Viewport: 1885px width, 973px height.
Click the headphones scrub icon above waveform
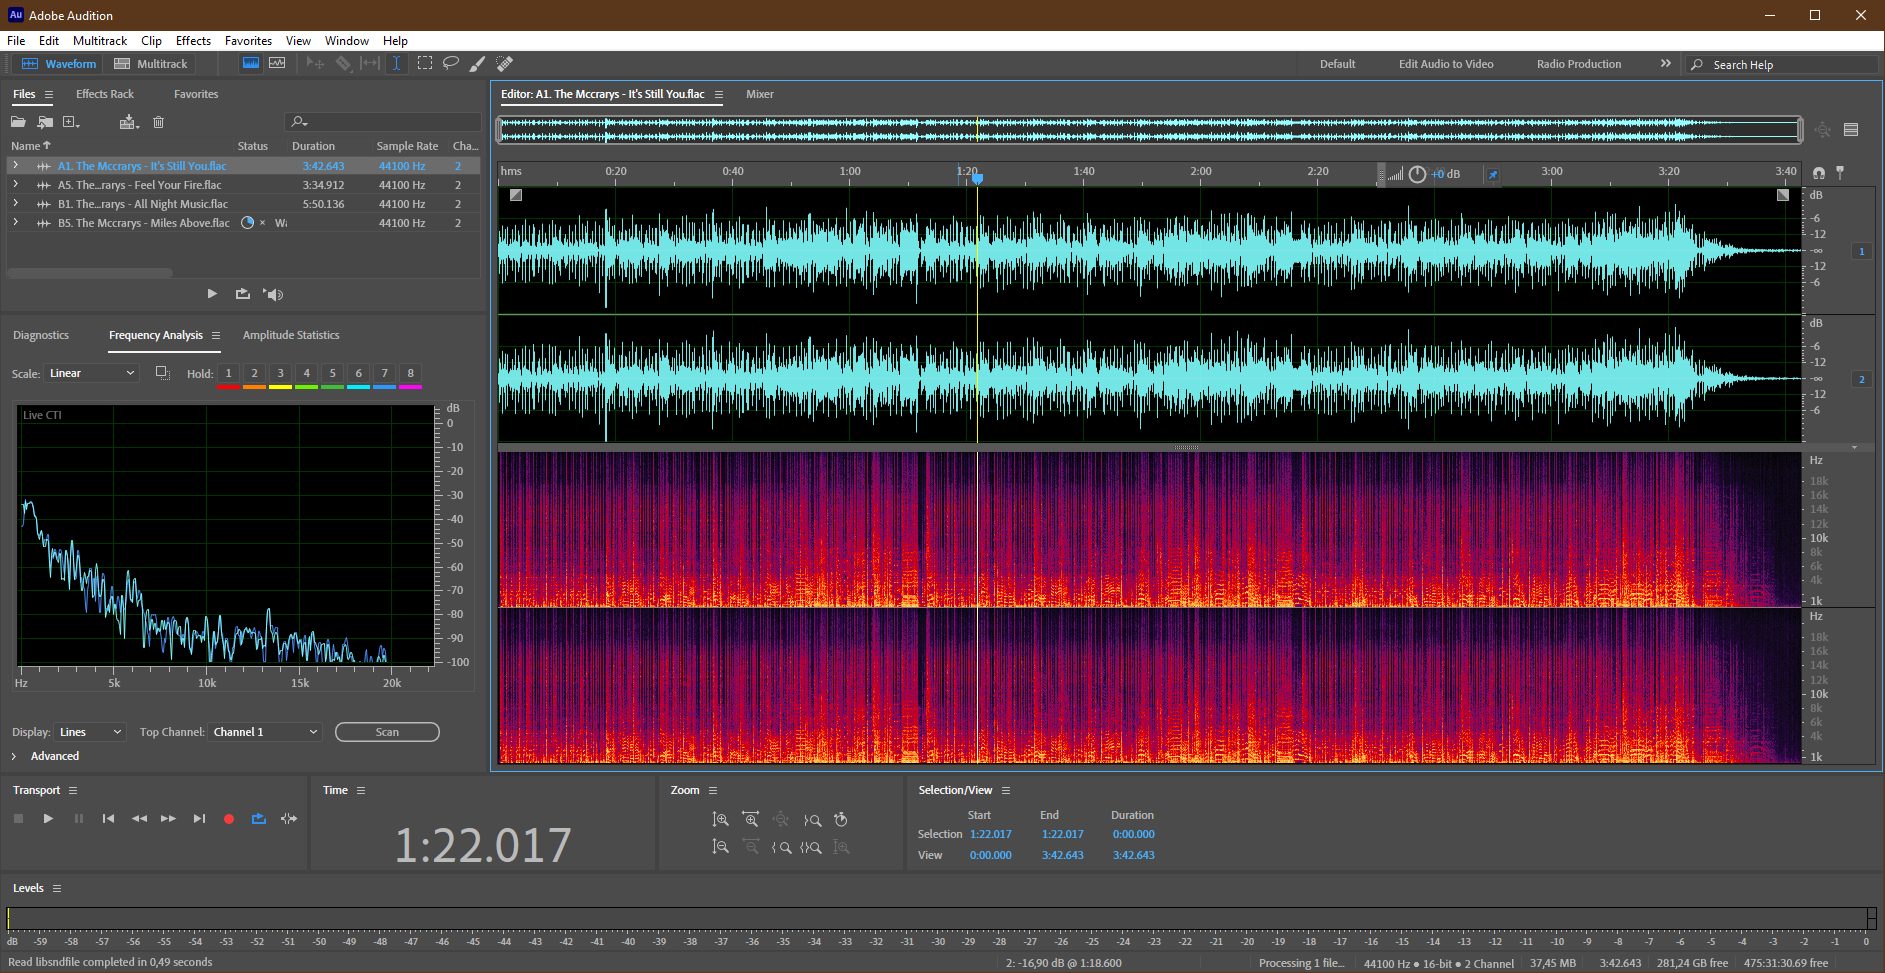point(1819,173)
